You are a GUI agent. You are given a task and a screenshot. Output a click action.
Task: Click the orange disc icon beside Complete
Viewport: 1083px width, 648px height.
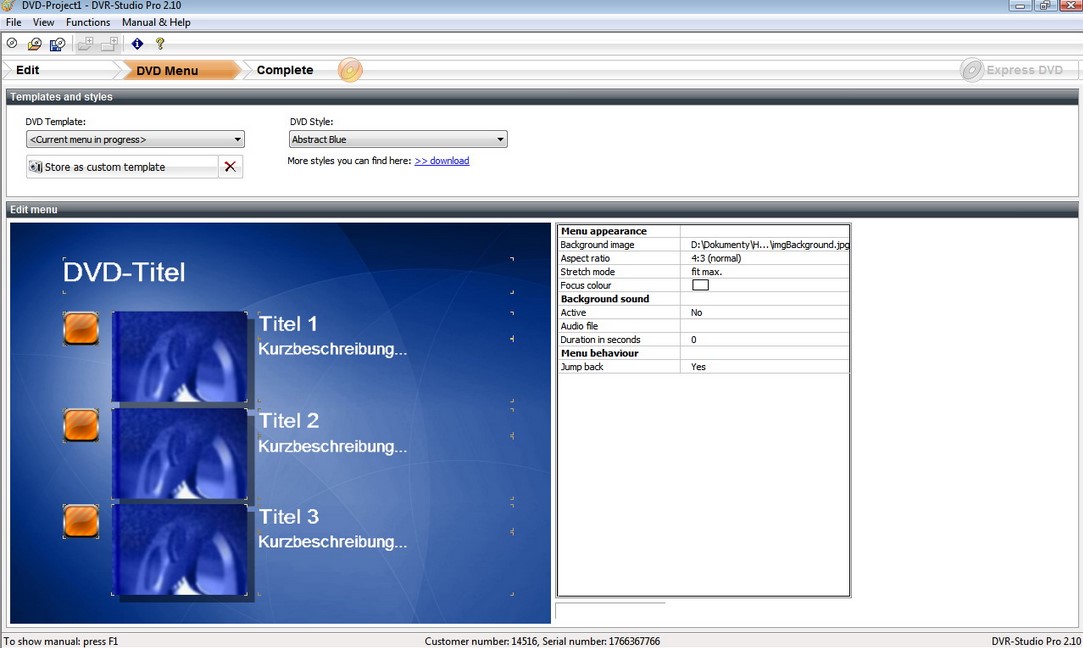click(x=350, y=70)
